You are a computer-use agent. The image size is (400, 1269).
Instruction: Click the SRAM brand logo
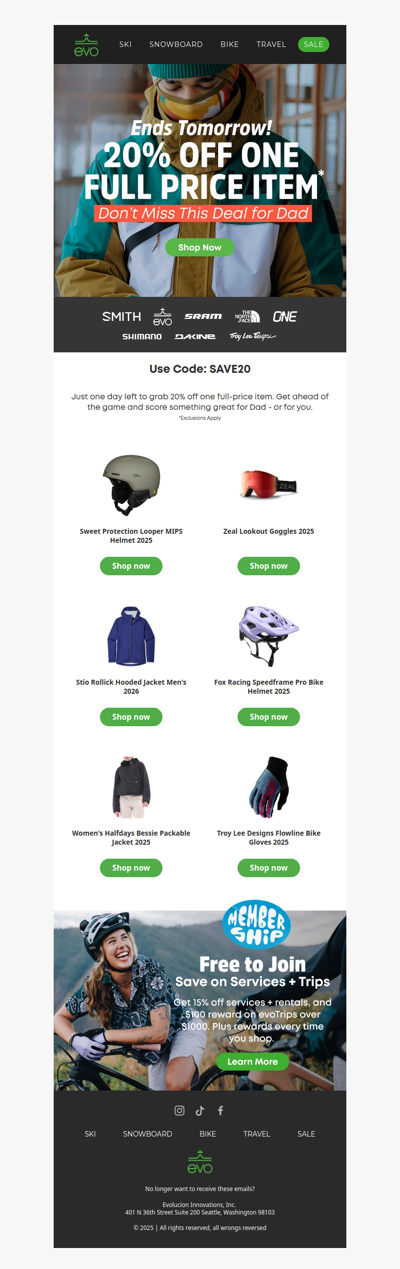[x=203, y=316]
